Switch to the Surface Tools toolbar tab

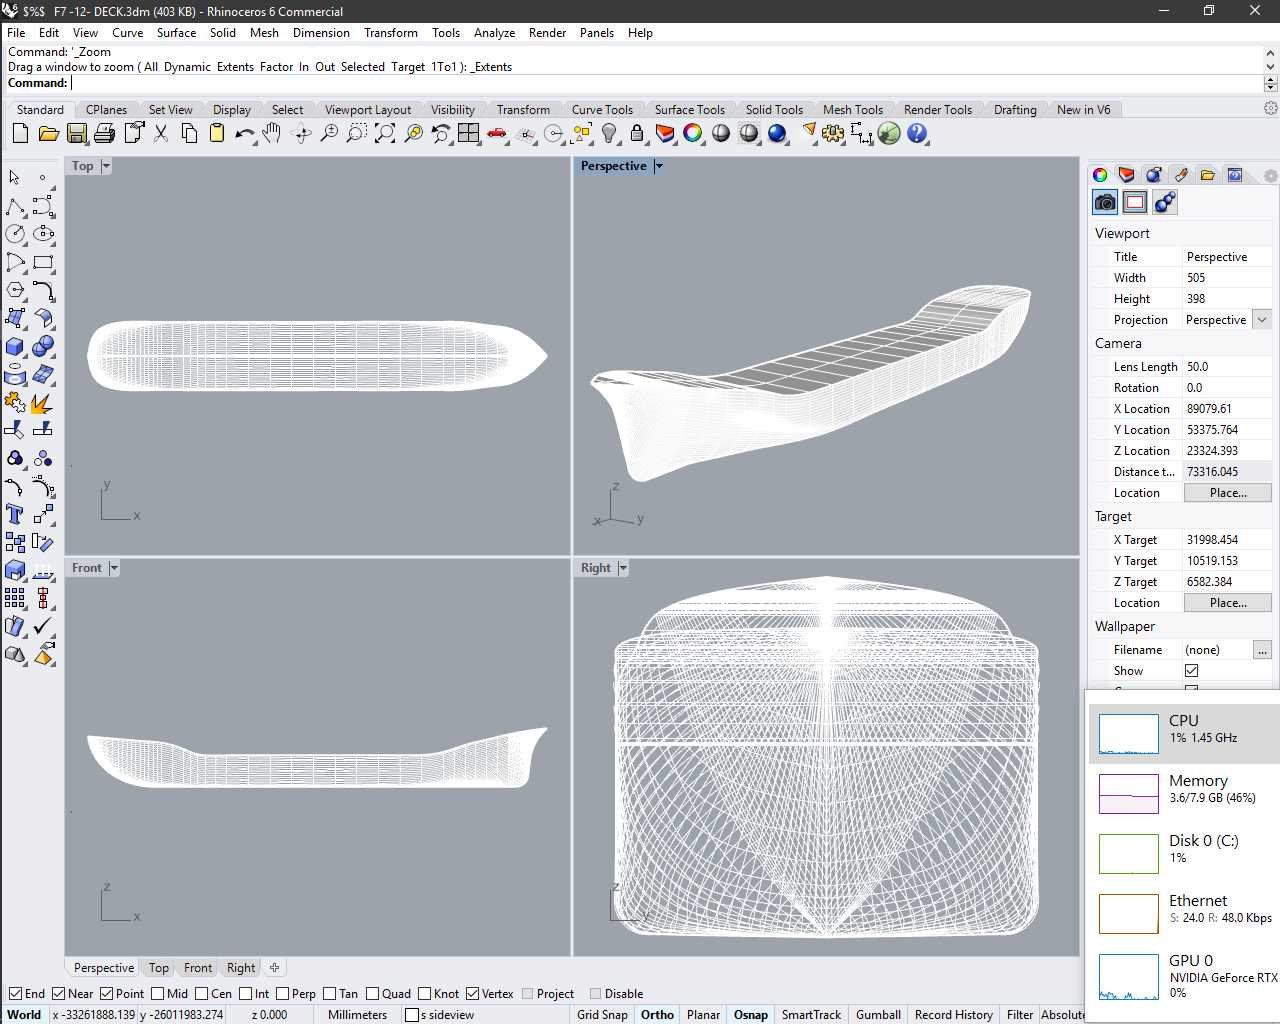pyautogui.click(x=690, y=110)
